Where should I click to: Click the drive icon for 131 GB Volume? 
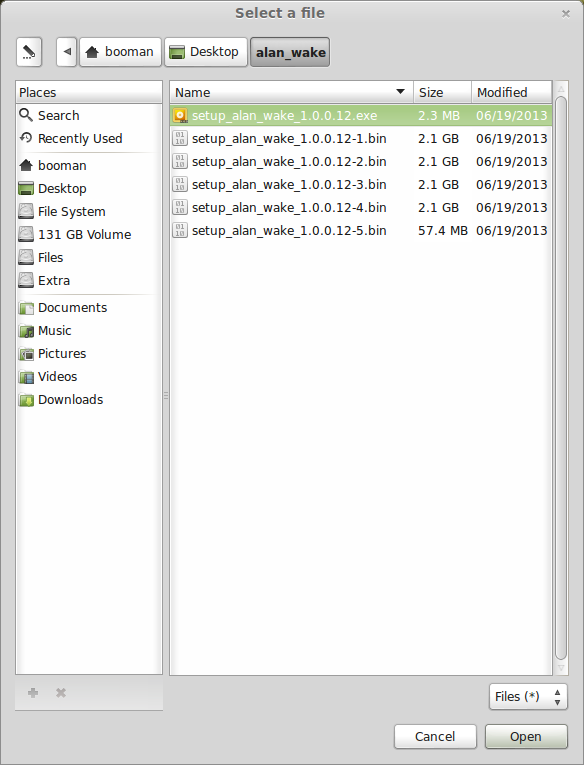click(x=26, y=234)
